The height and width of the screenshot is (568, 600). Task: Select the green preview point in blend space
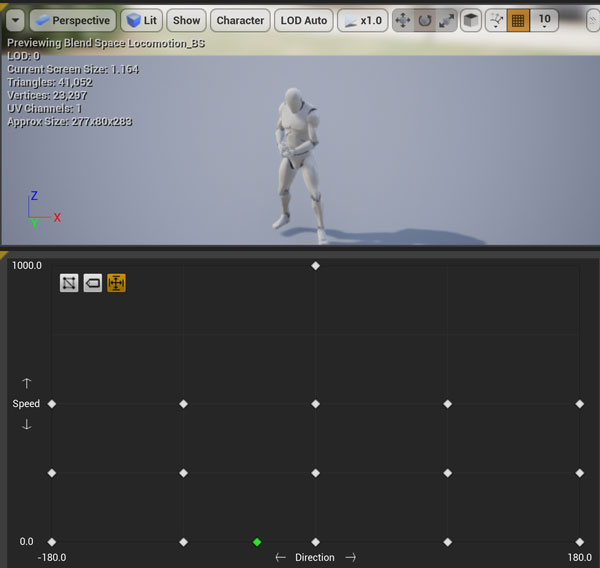click(257, 542)
